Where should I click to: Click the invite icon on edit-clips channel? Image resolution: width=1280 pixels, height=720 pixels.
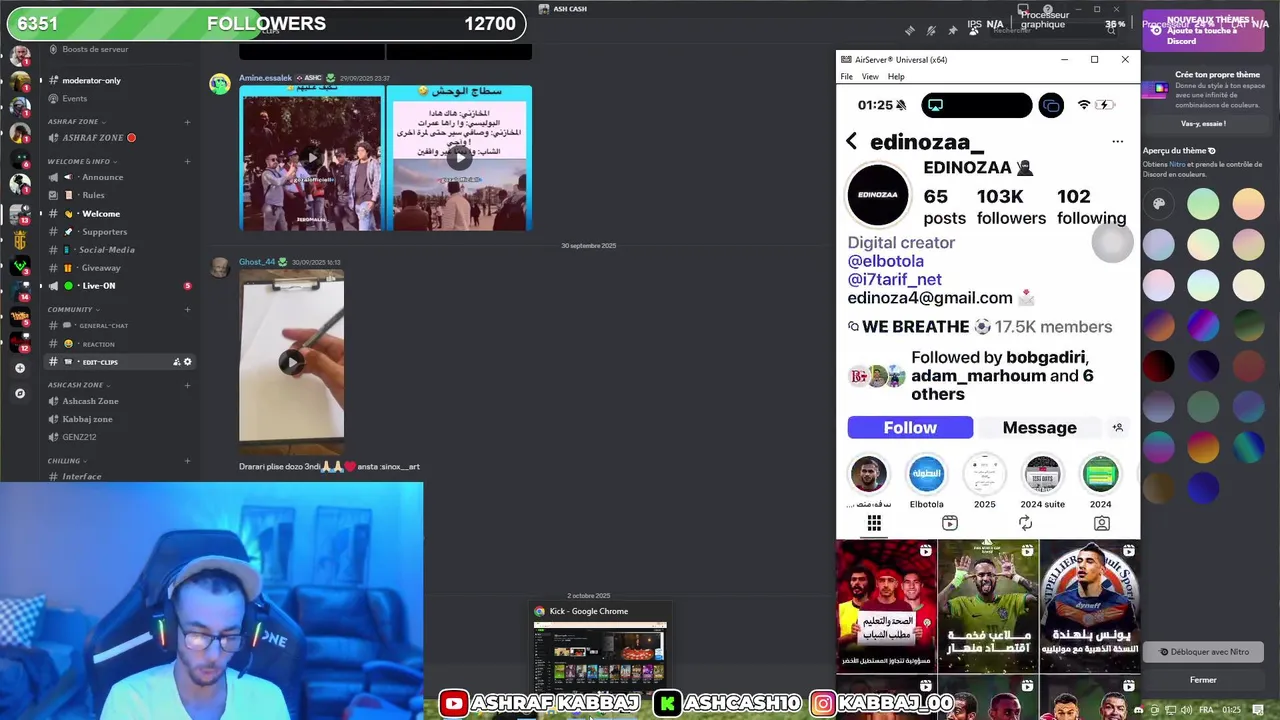(176, 362)
